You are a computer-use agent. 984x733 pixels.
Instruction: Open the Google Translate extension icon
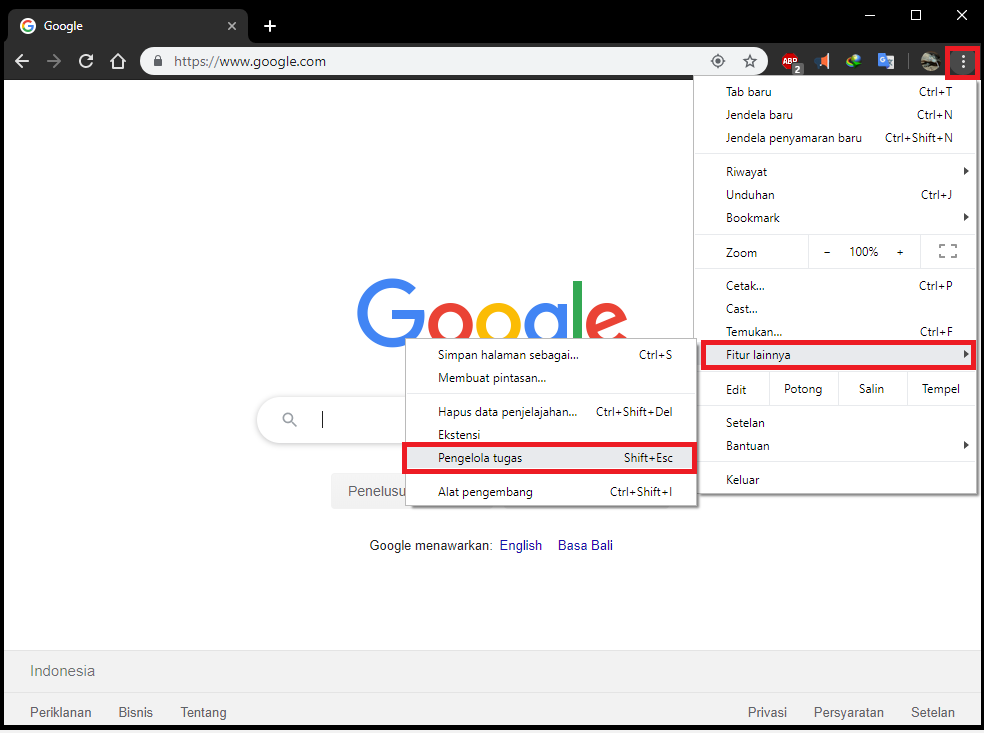886,61
